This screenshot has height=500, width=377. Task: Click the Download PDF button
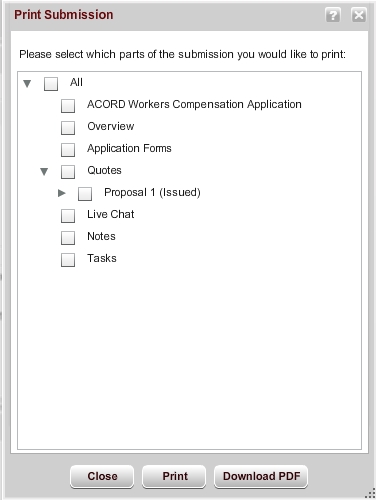tap(261, 476)
